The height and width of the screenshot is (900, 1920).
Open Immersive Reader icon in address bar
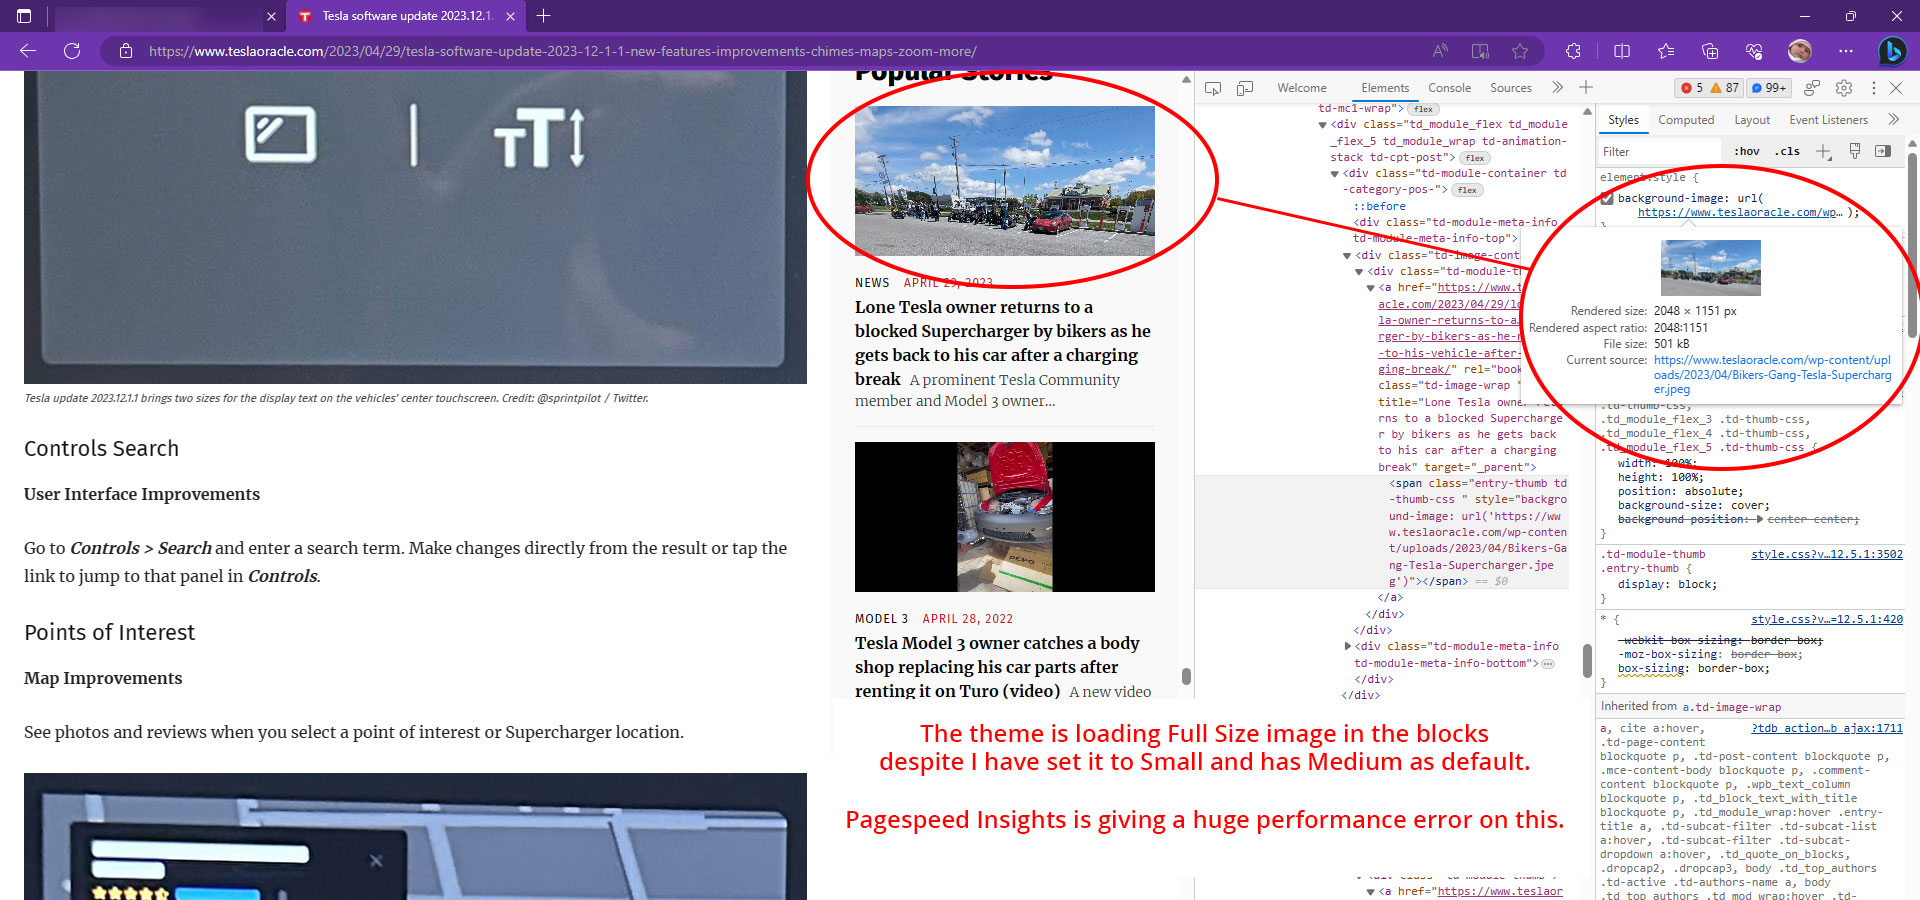pyautogui.click(x=1480, y=51)
